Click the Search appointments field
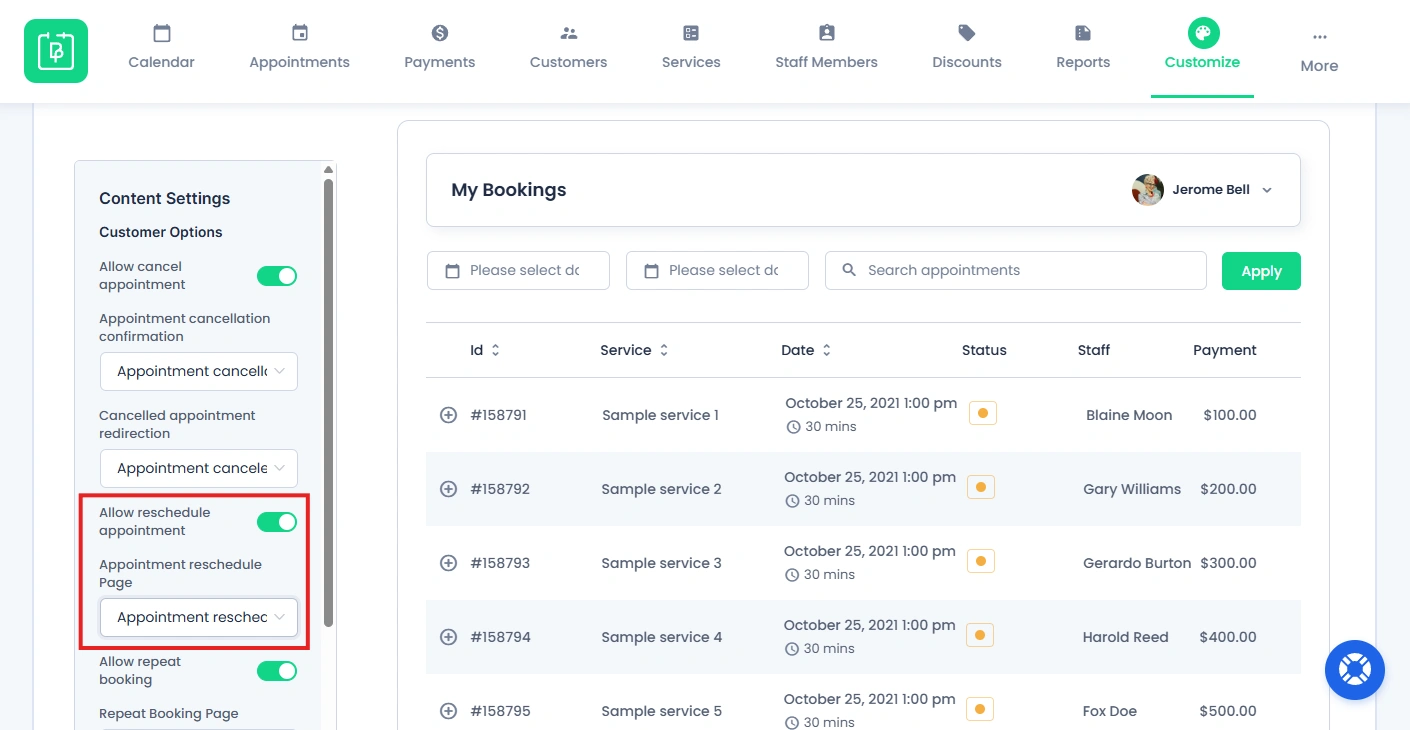1410x730 pixels. (x=1016, y=270)
